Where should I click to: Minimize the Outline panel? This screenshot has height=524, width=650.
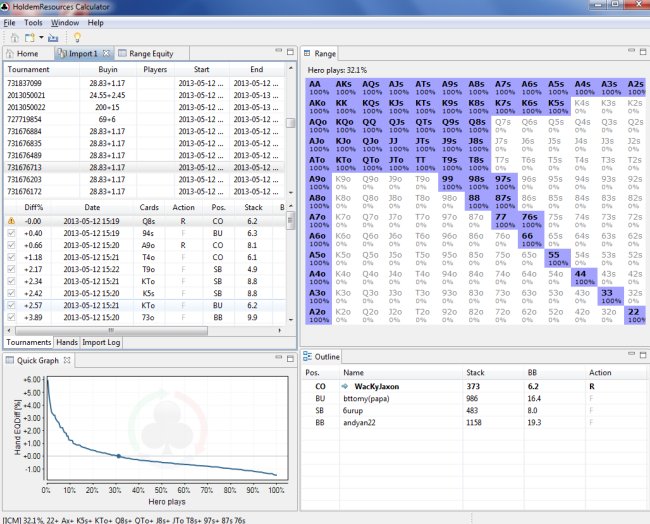point(631,354)
